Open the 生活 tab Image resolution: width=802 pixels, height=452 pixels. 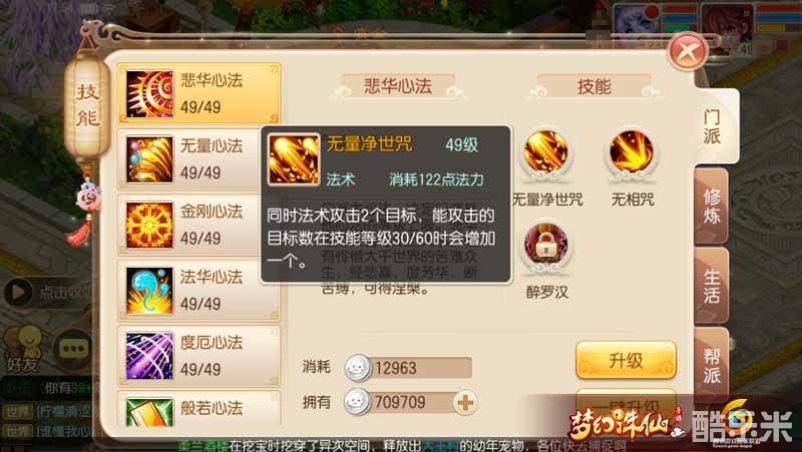711,286
